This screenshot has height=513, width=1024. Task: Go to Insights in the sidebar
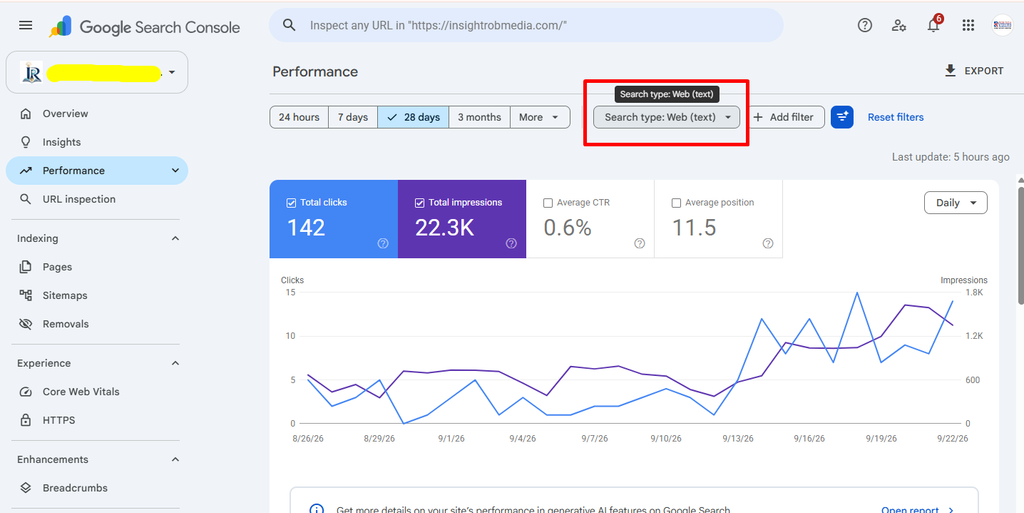(97, 142)
